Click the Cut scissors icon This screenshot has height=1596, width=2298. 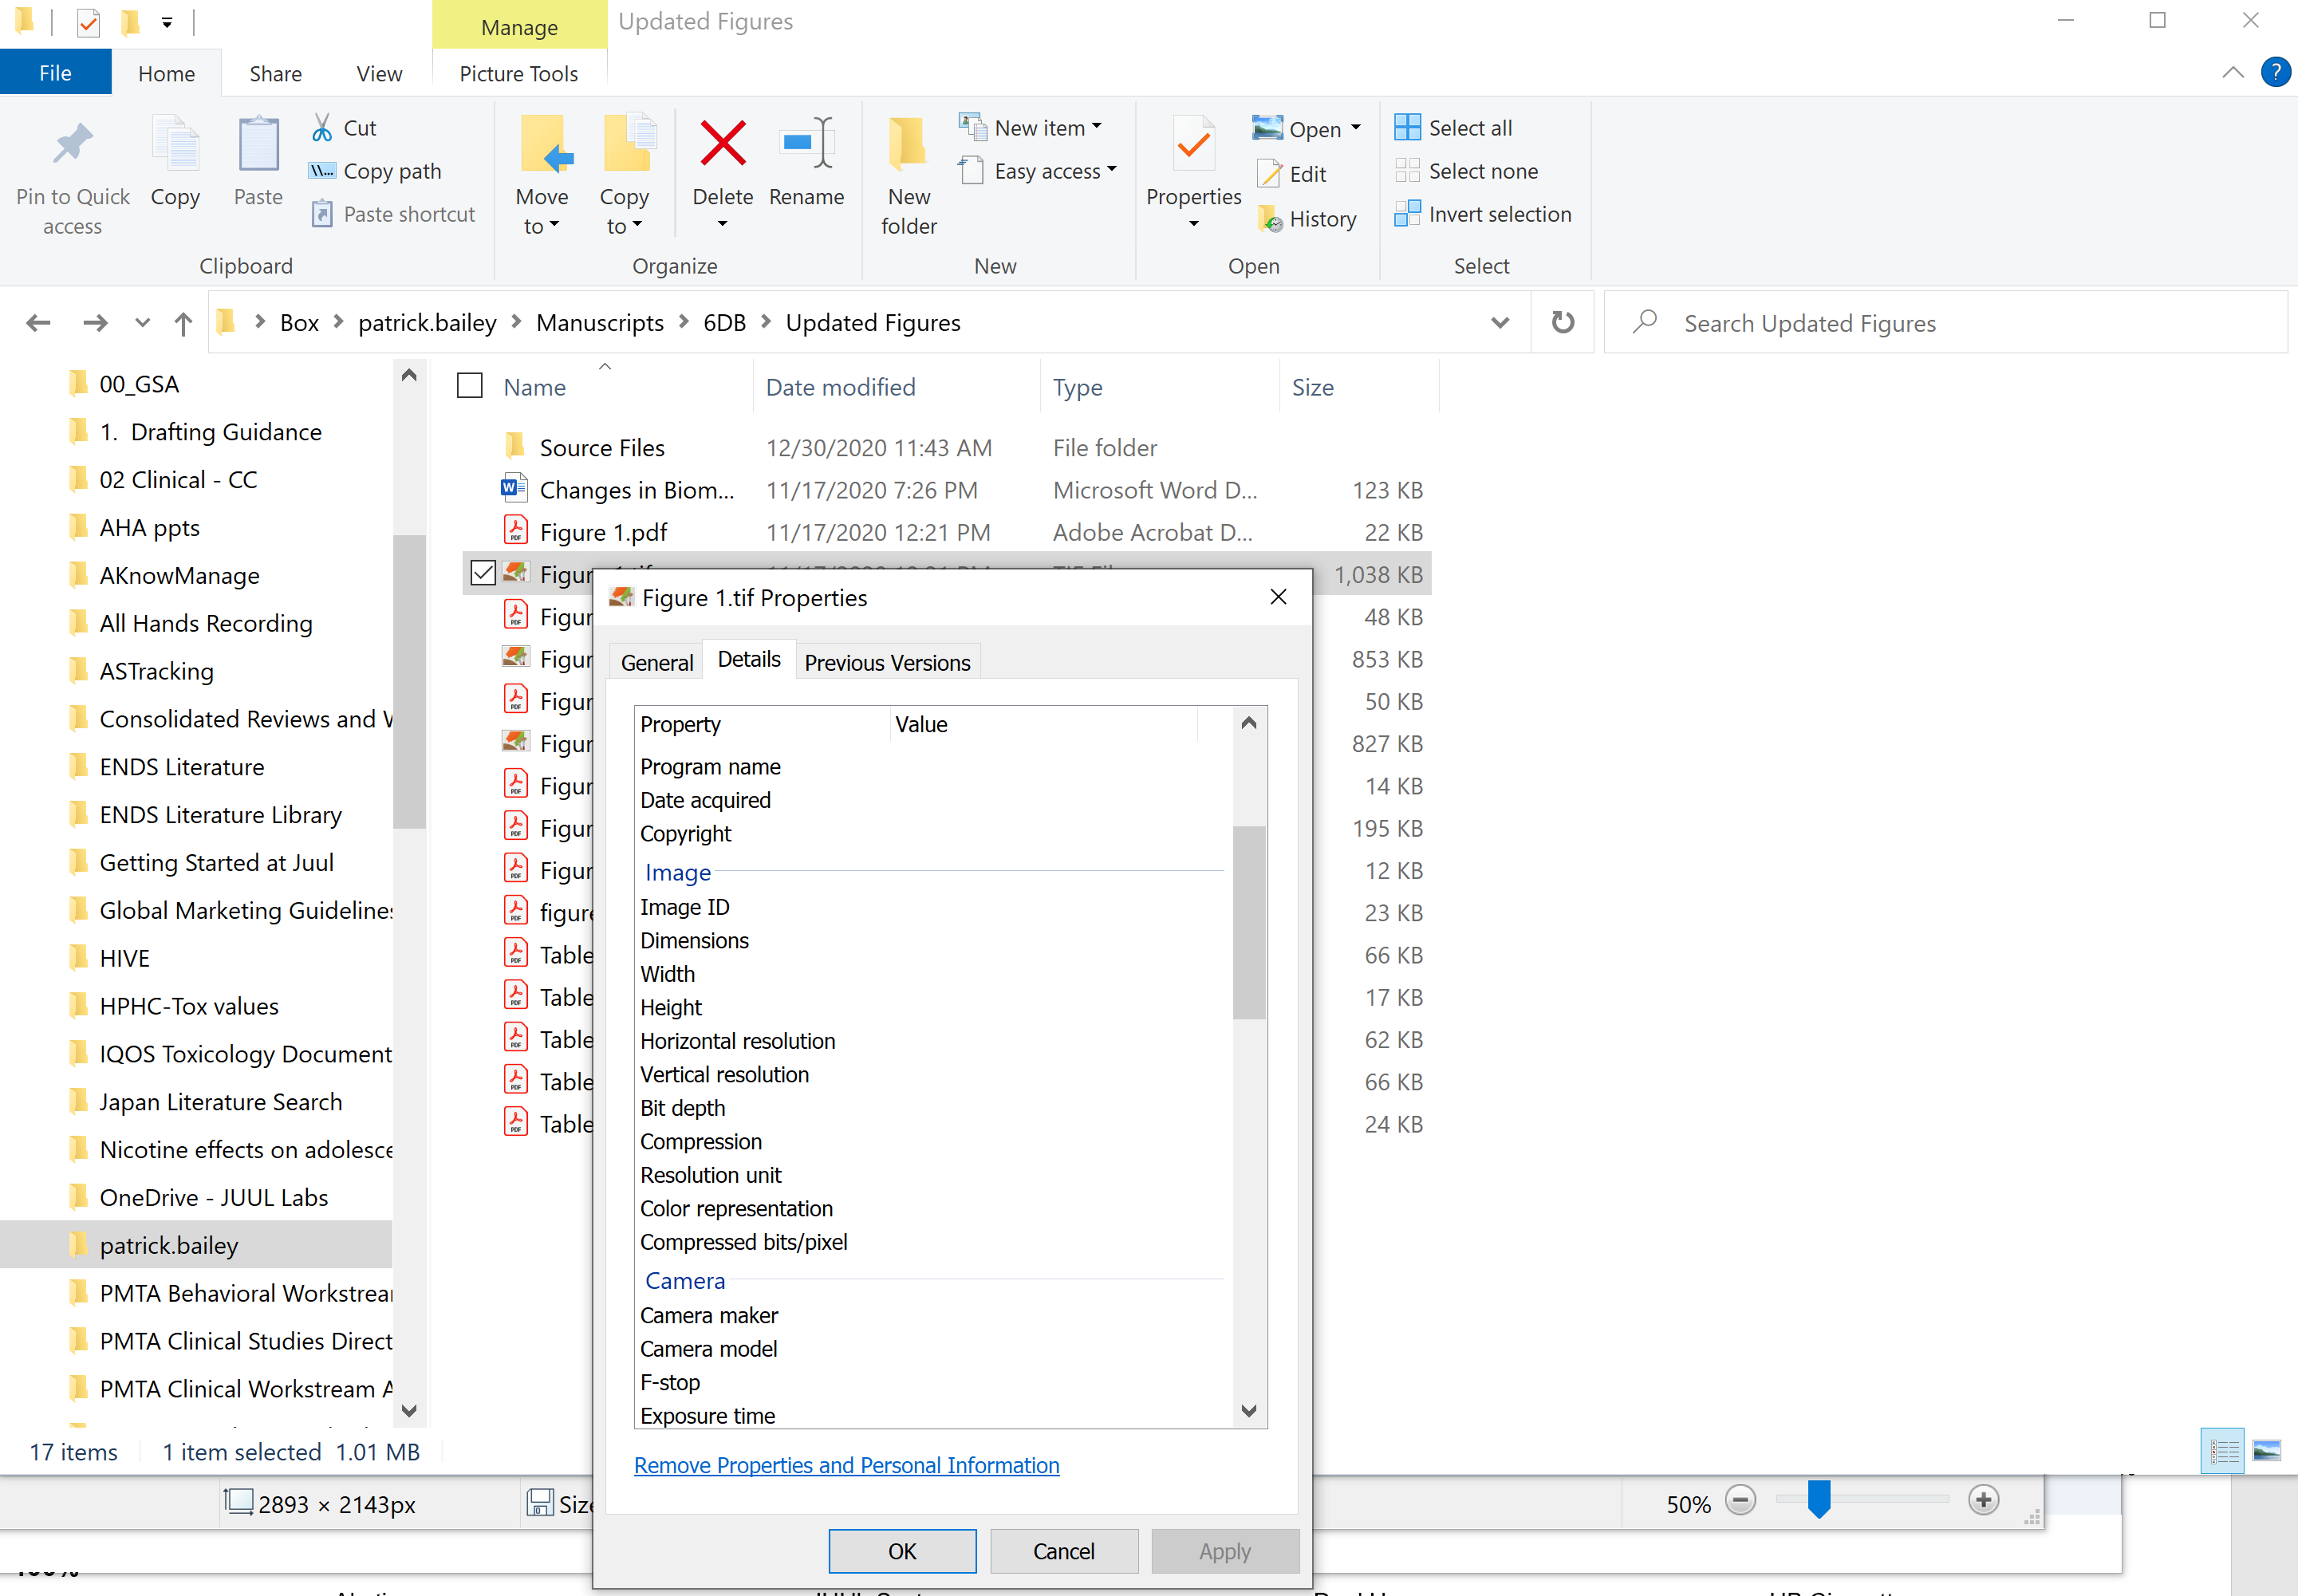pos(322,128)
